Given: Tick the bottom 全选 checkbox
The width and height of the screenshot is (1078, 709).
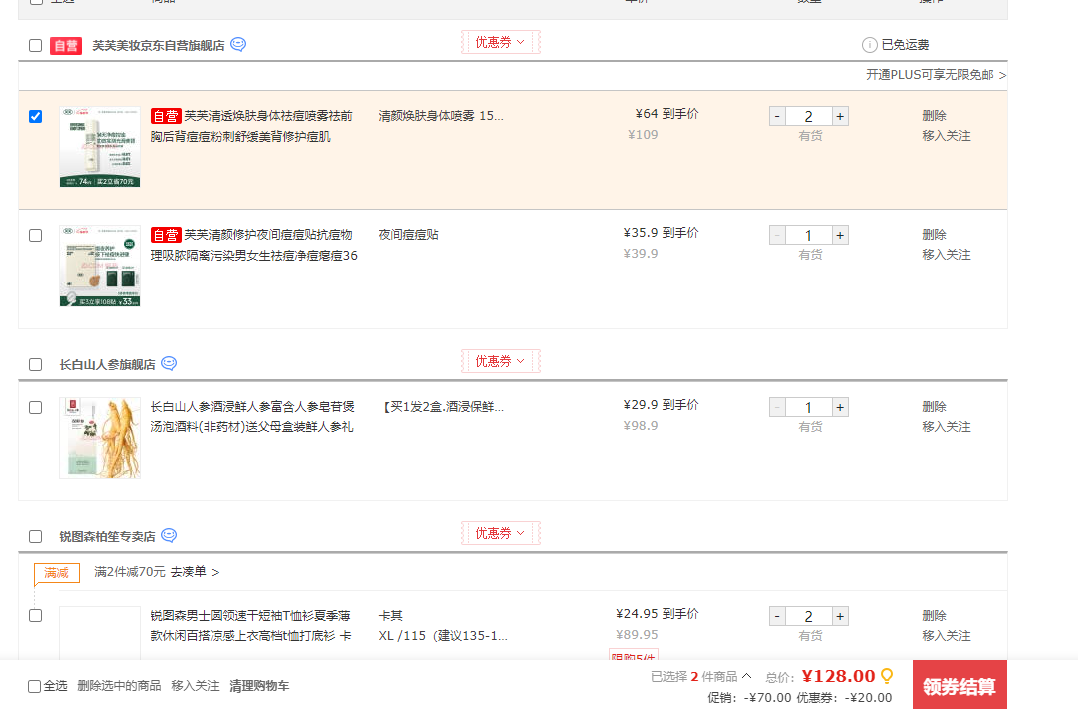Looking at the screenshot, I should (34, 686).
